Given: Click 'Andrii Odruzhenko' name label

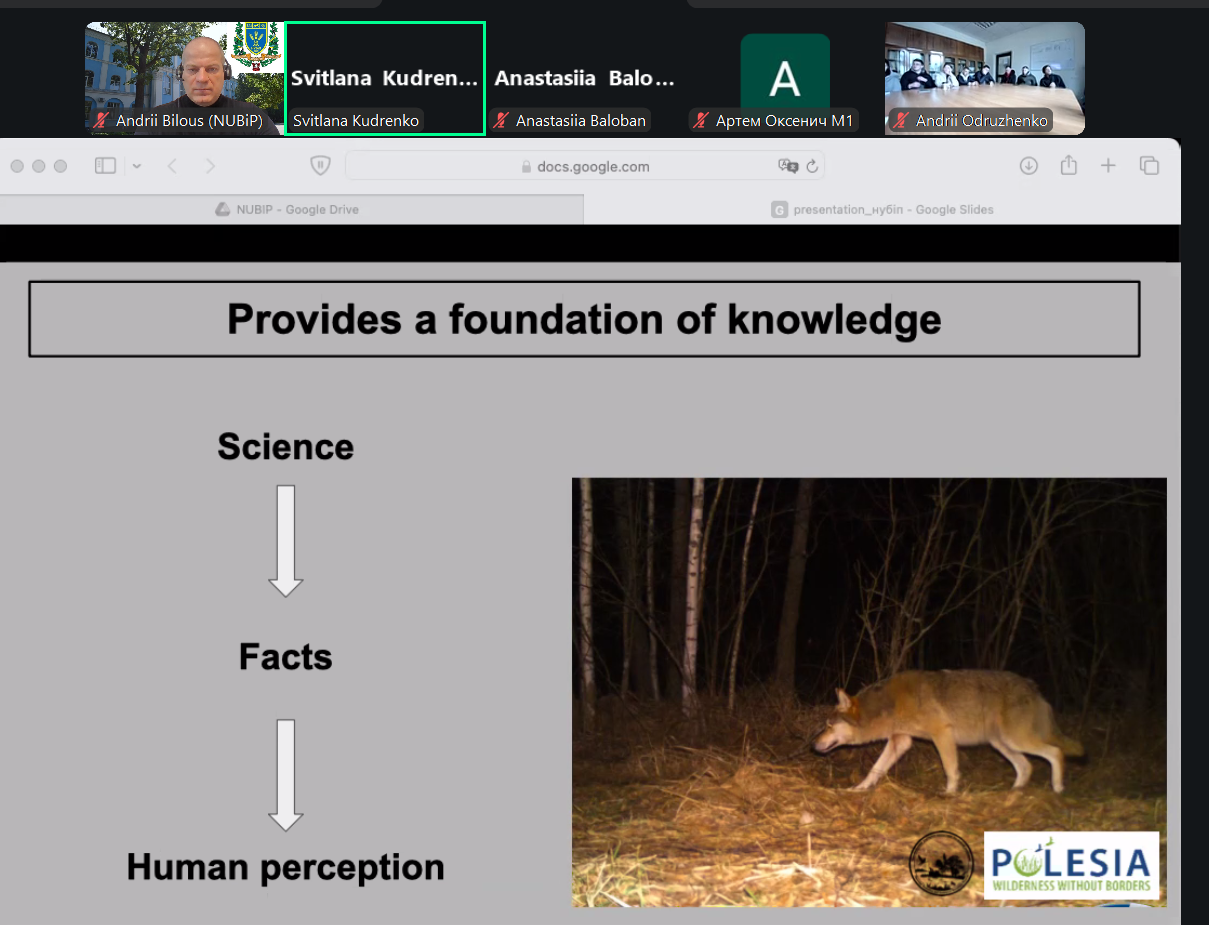Looking at the screenshot, I should [981, 121].
